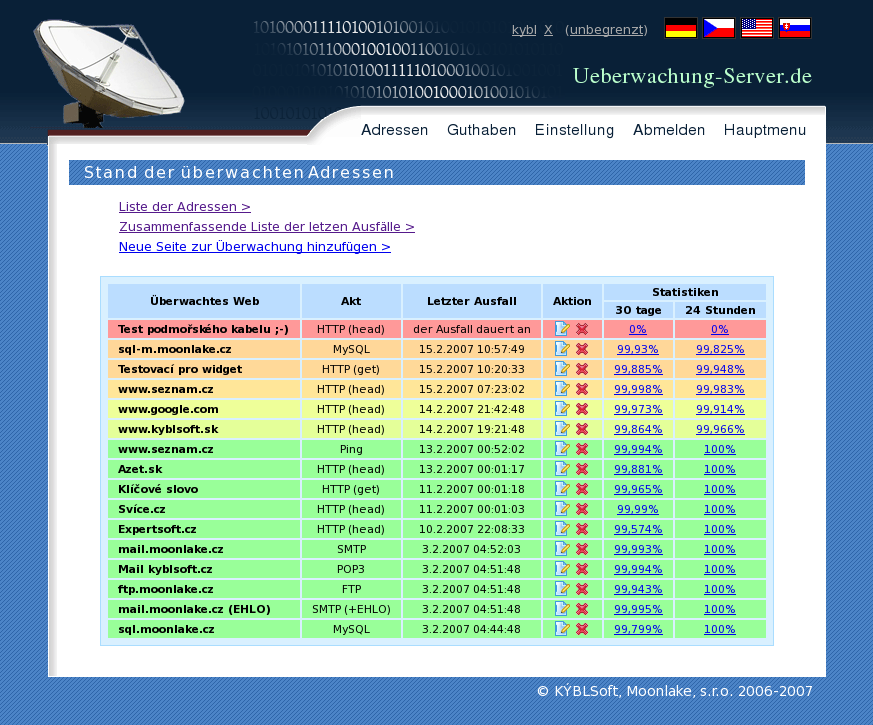
Task: Open the Guthaben menu
Action: [x=481, y=130]
